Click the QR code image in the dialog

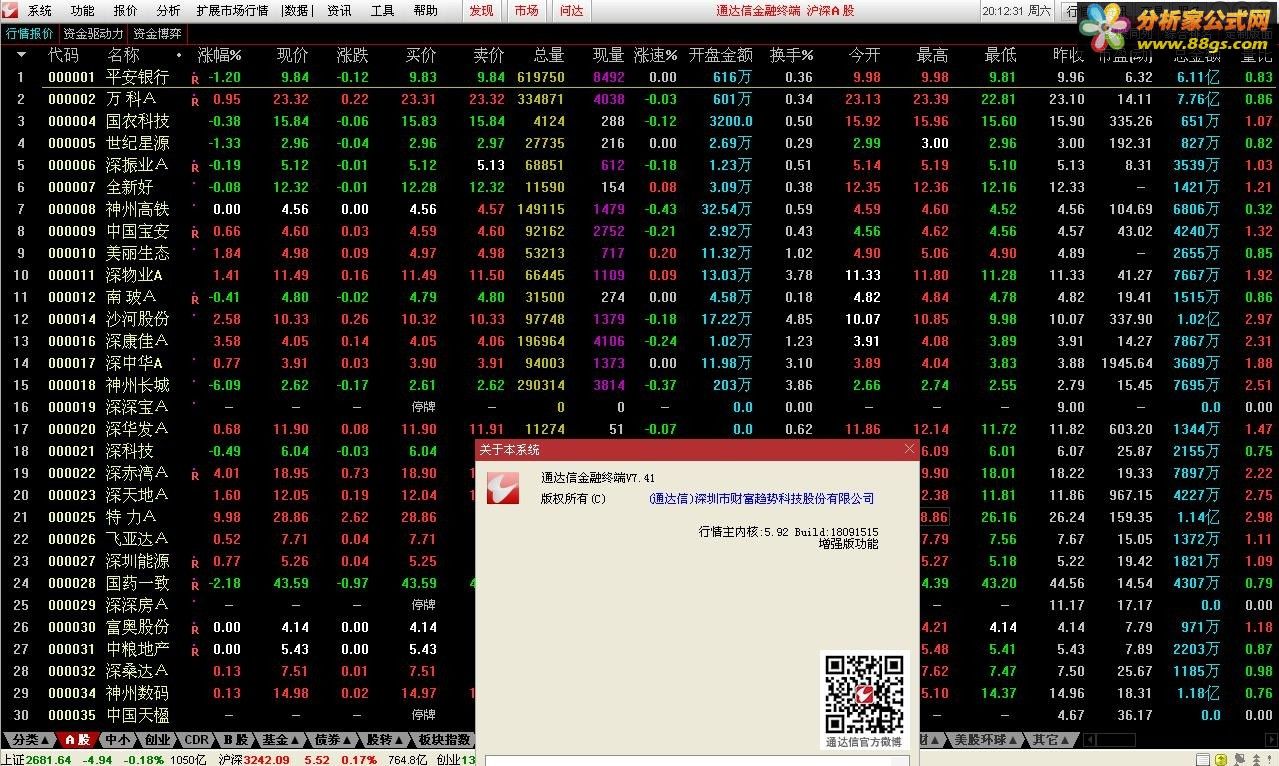[865, 692]
